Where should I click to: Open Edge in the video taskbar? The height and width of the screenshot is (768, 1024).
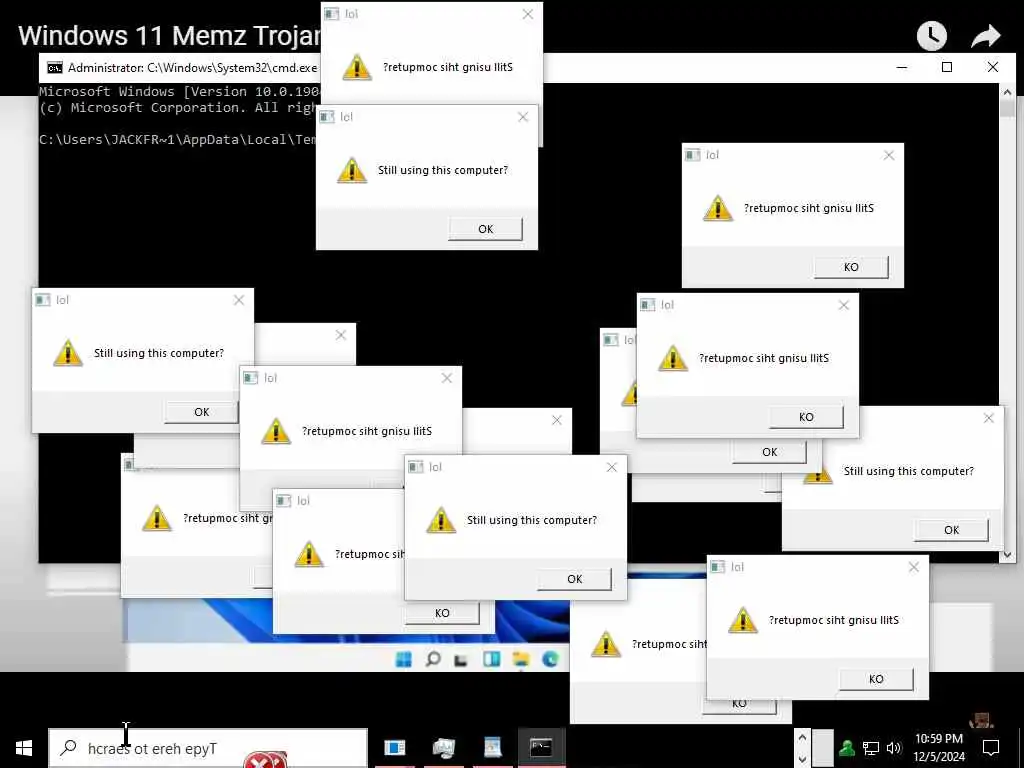pos(550,659)
